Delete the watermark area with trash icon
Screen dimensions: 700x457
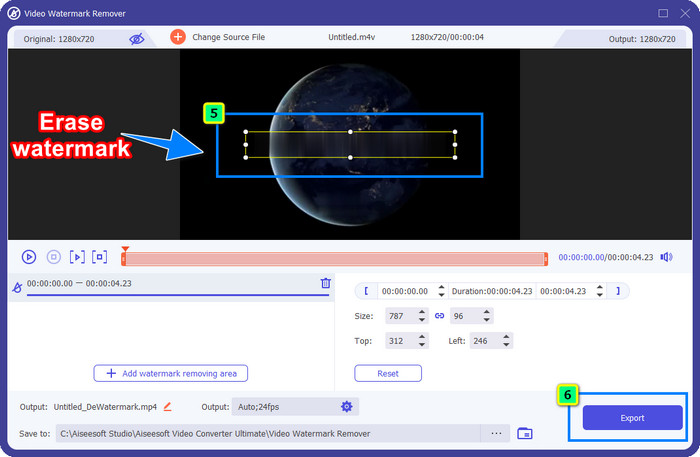(326, 283)
